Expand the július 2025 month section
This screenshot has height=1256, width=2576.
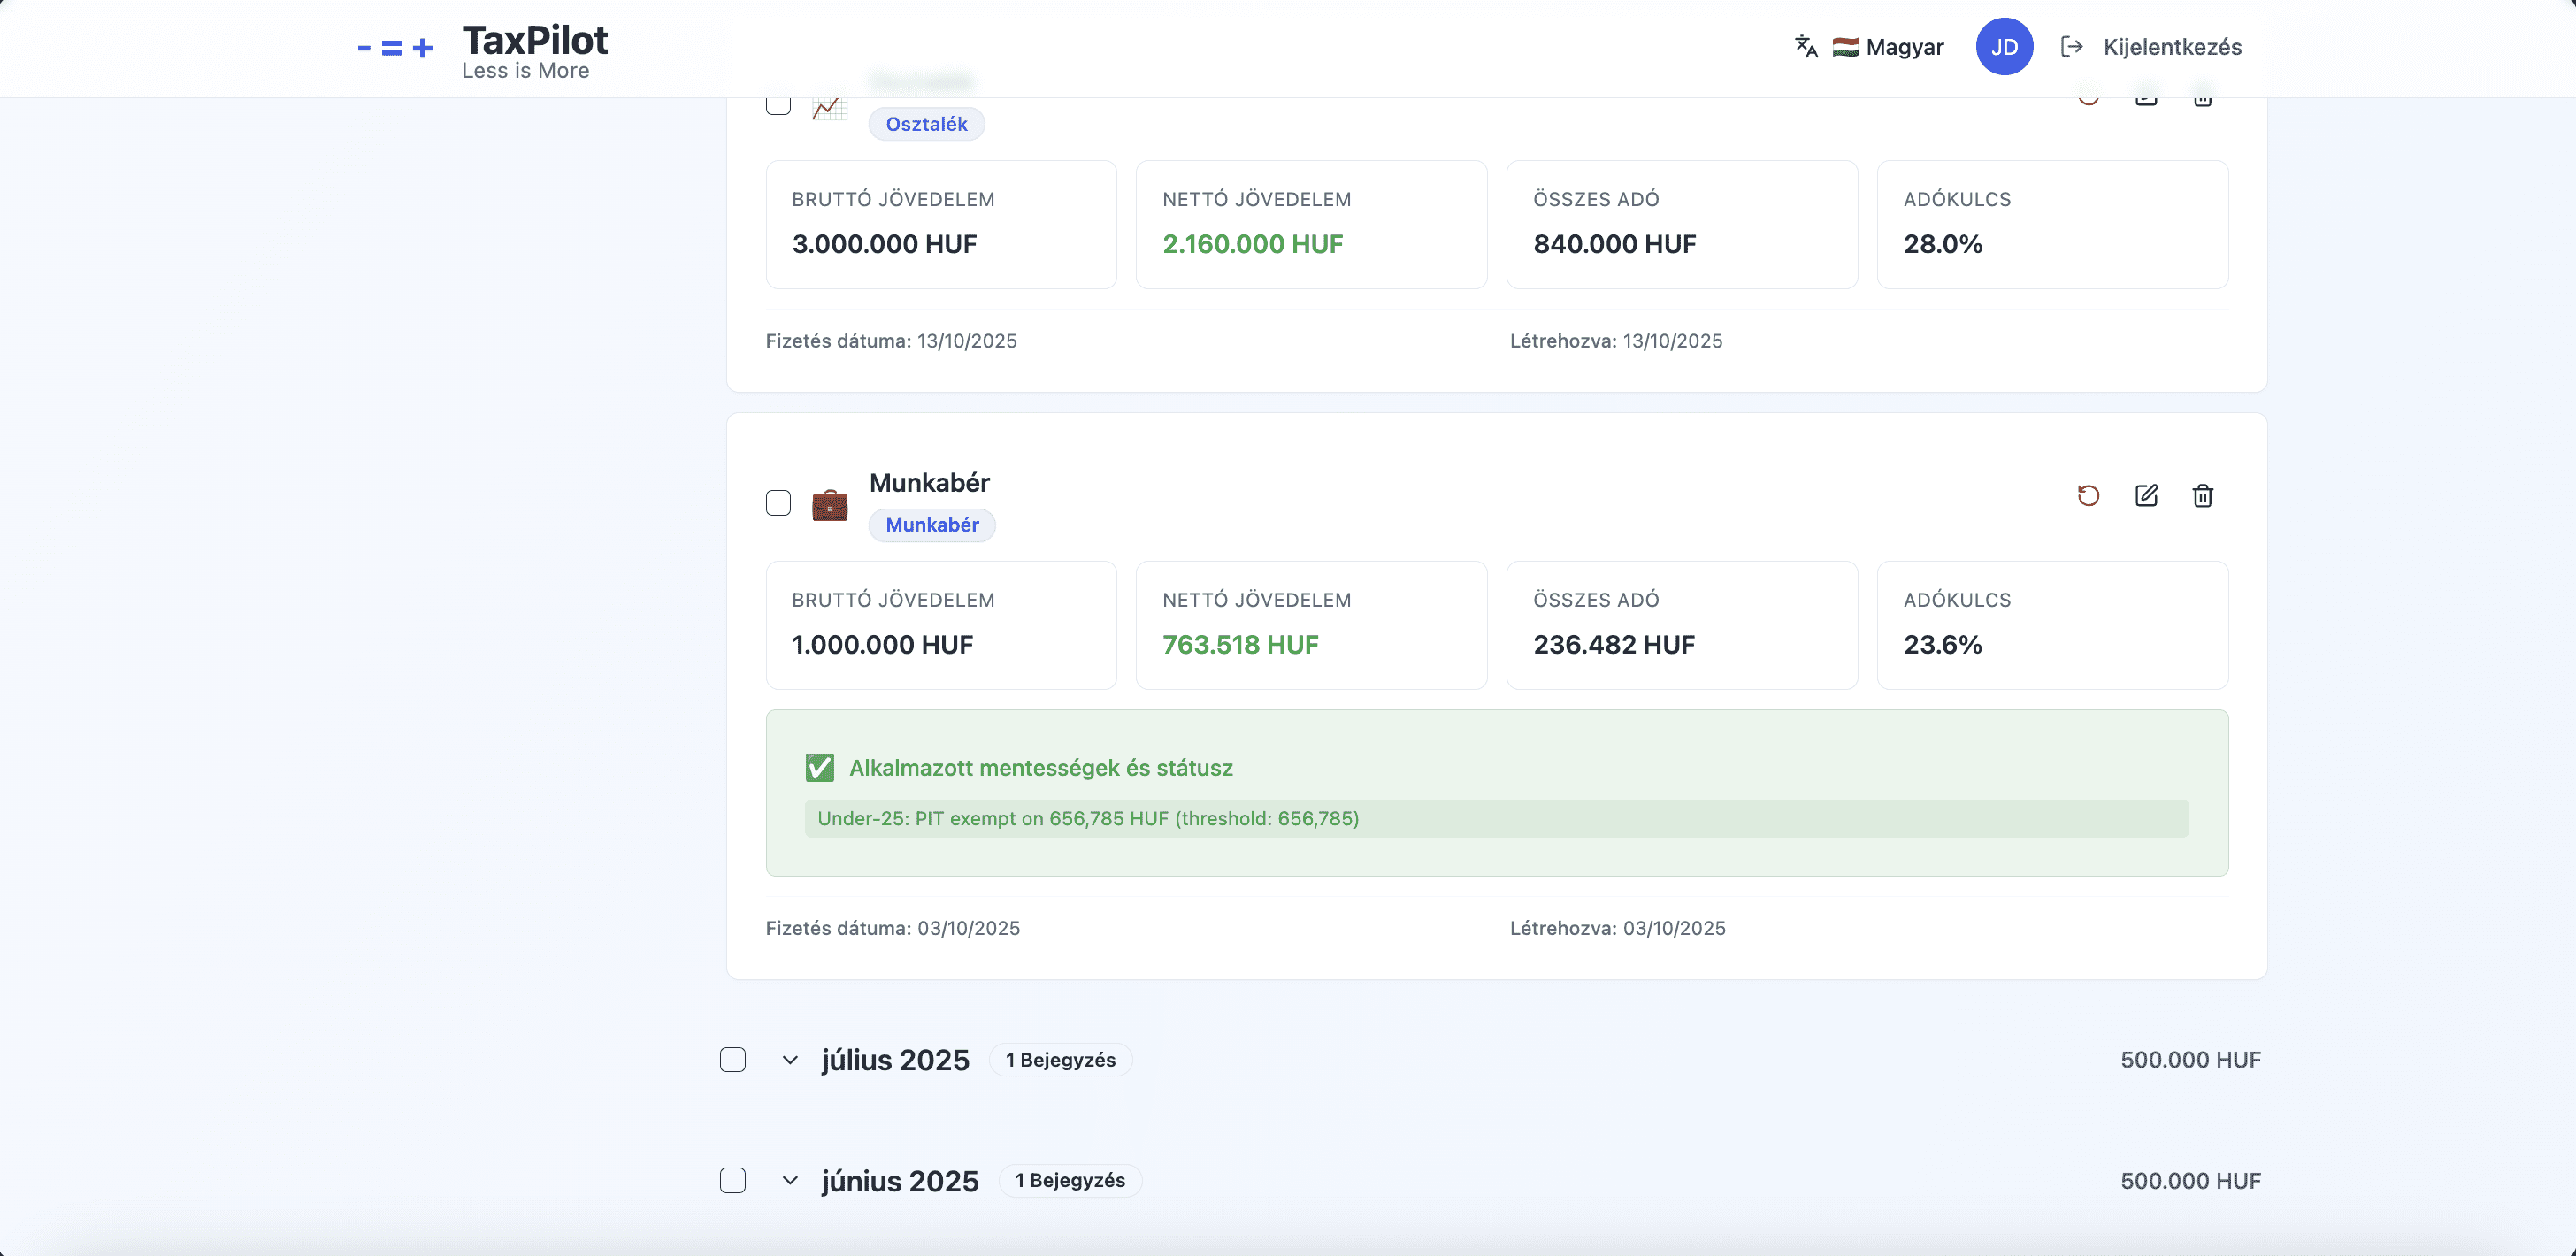pos(790,1060)
